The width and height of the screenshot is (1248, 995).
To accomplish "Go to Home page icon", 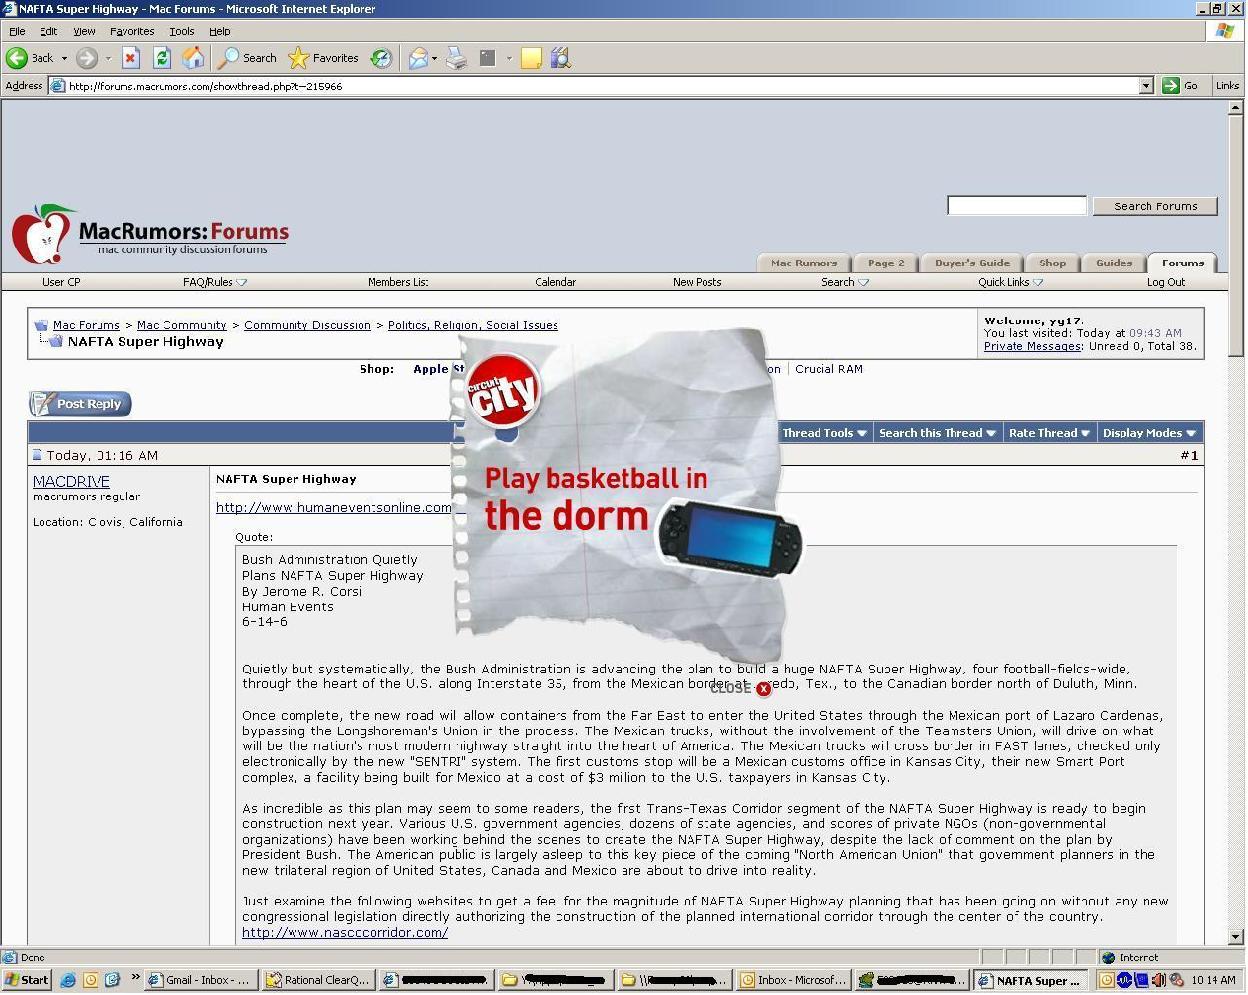I will 193,58.
